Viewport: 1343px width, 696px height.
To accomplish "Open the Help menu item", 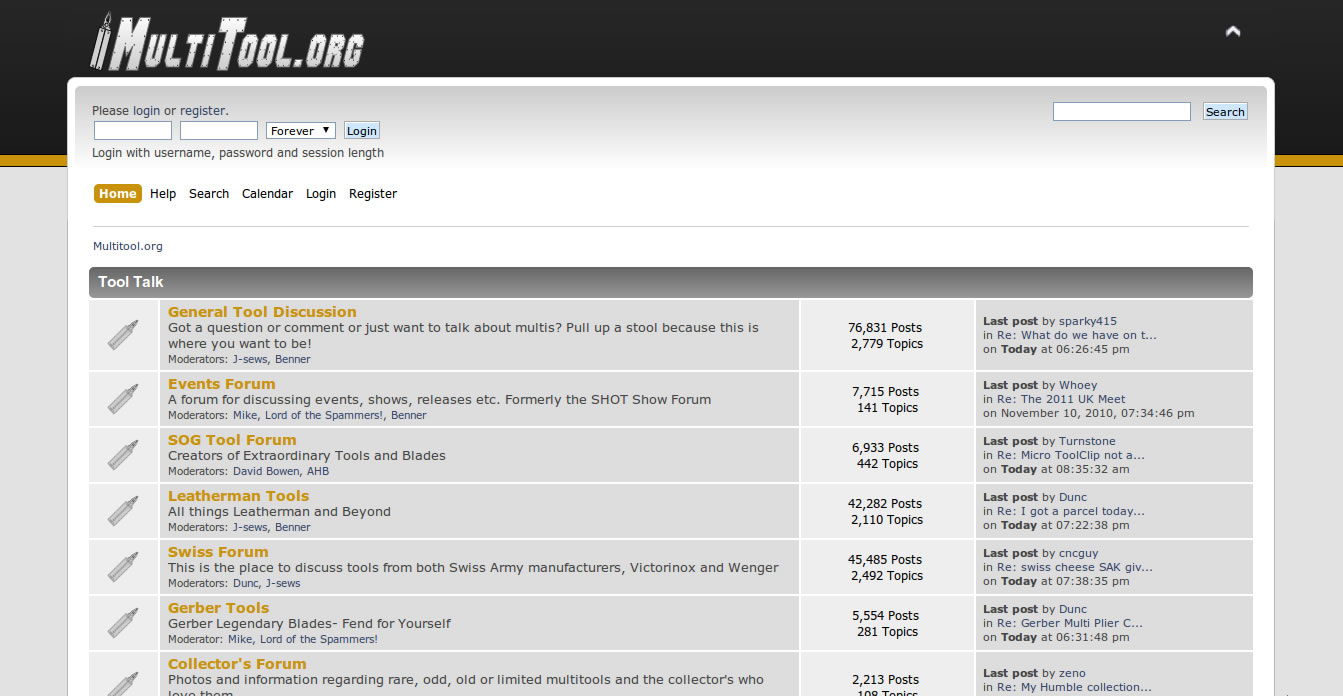I will pyautogui.click(x=163, y=194).
